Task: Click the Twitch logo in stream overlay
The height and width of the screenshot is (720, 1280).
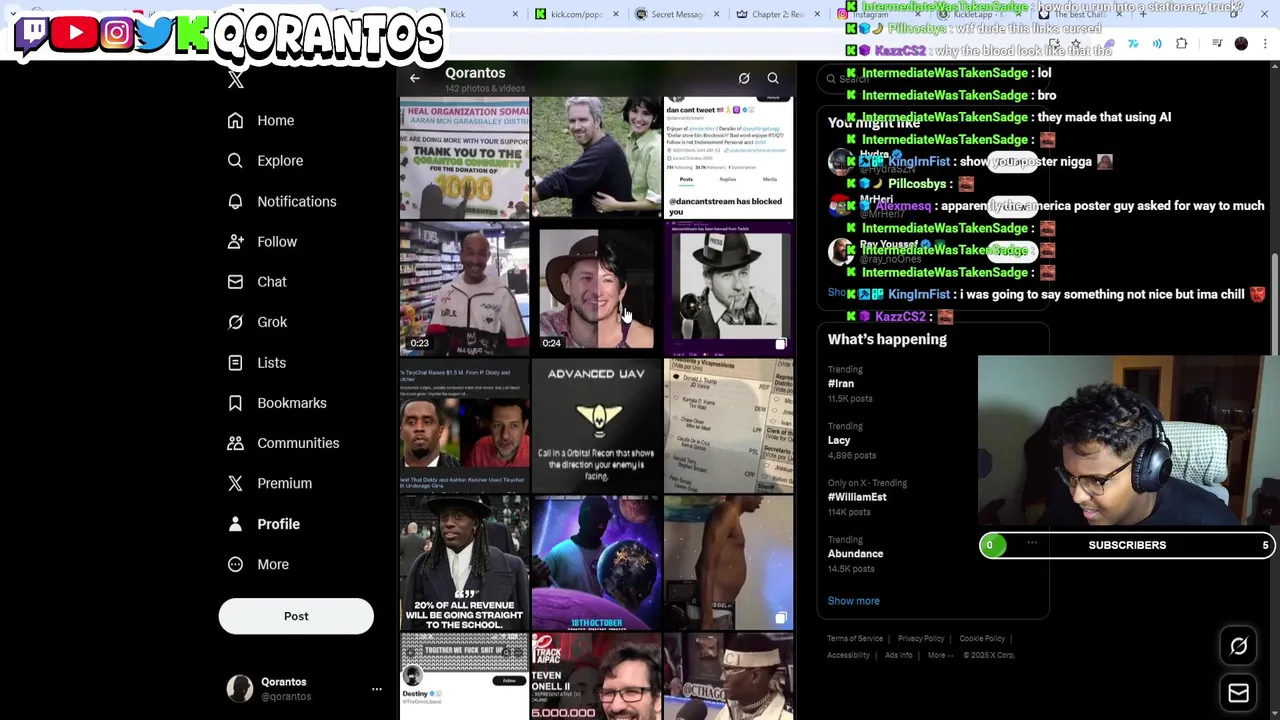Action: (32, 33)
